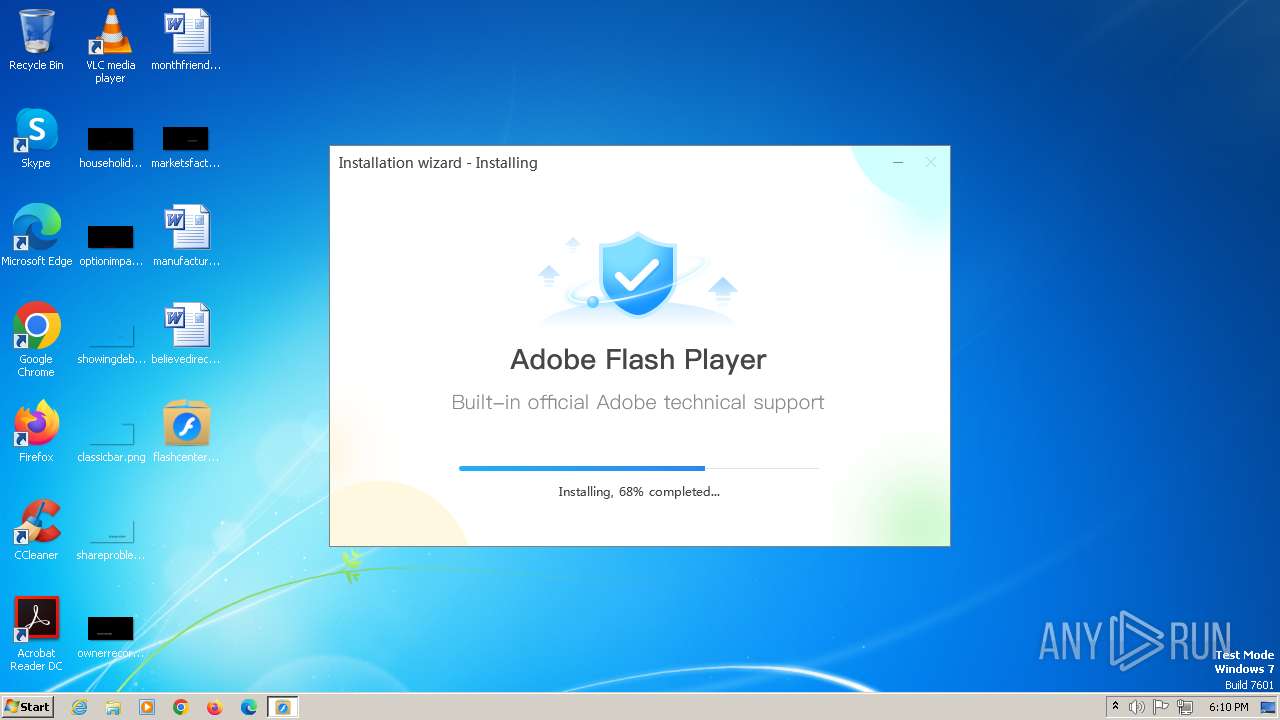Open the Windows Start menu
Screen dimensions: 1280x720
coord(27,707)
